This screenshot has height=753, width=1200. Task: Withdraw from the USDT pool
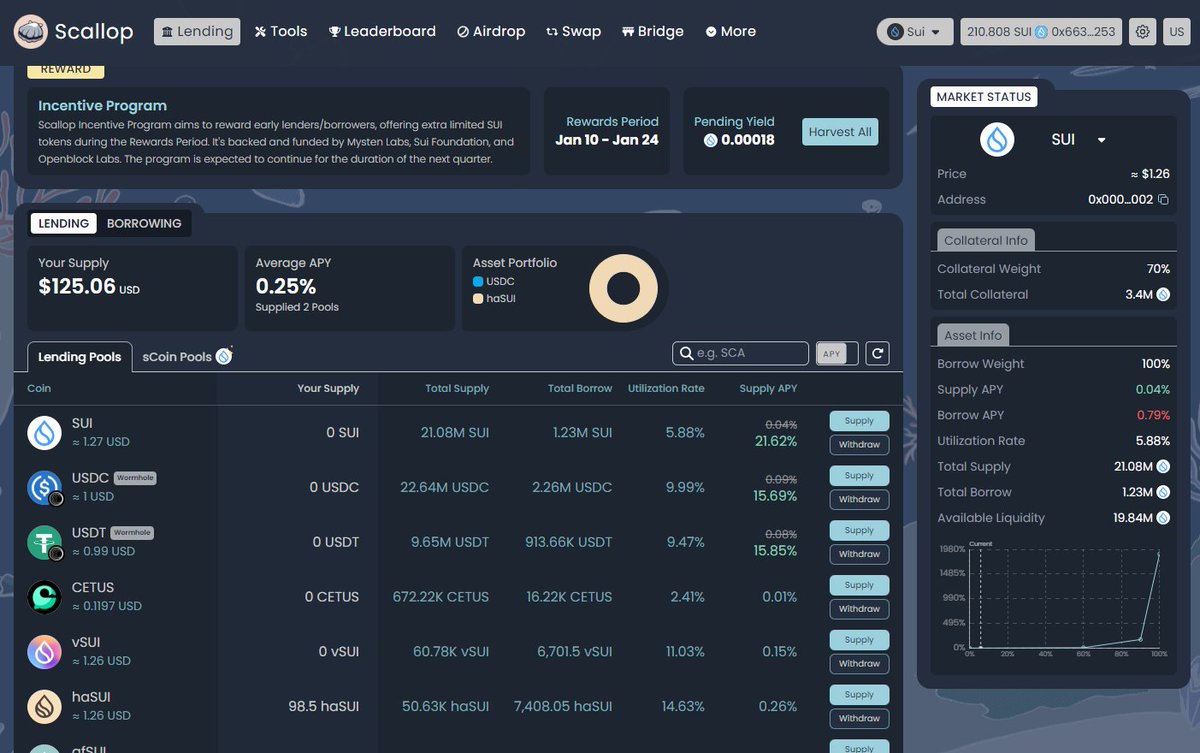859,554
